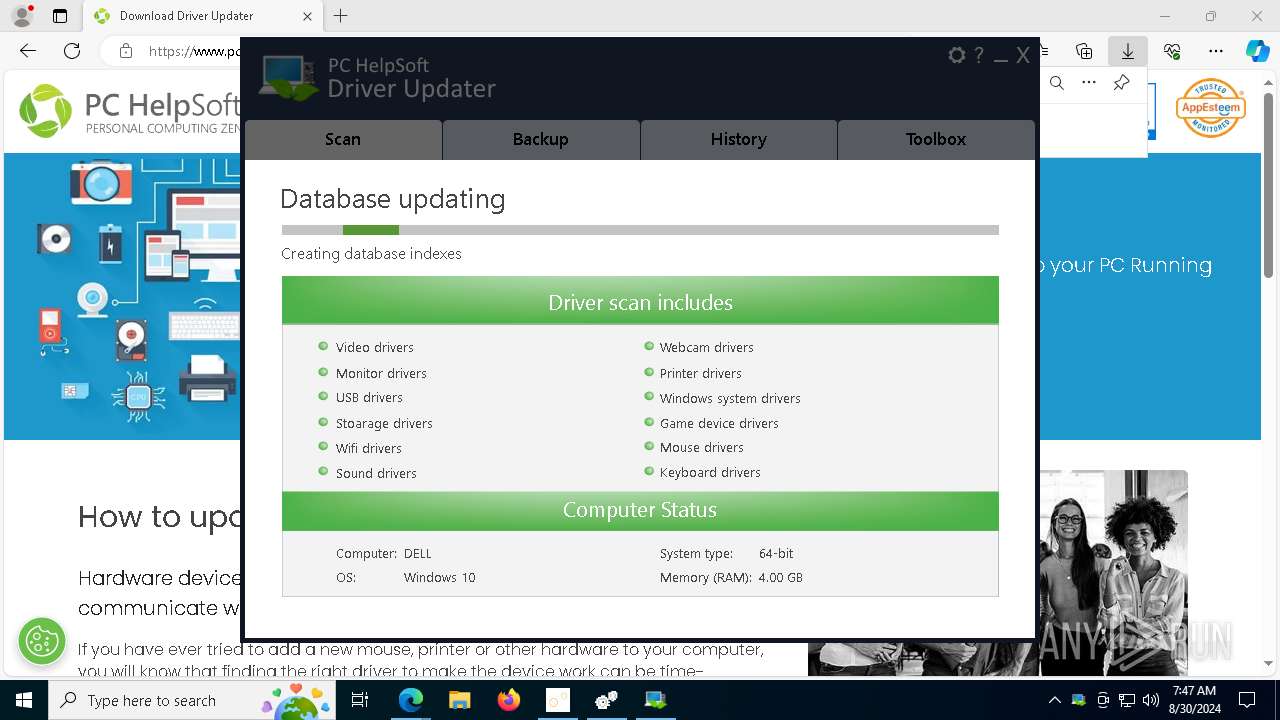The height and width of the screenshot is (720, 1280).
Task: Select the Download Driver Updater browser tab
Action: (203, 16)
